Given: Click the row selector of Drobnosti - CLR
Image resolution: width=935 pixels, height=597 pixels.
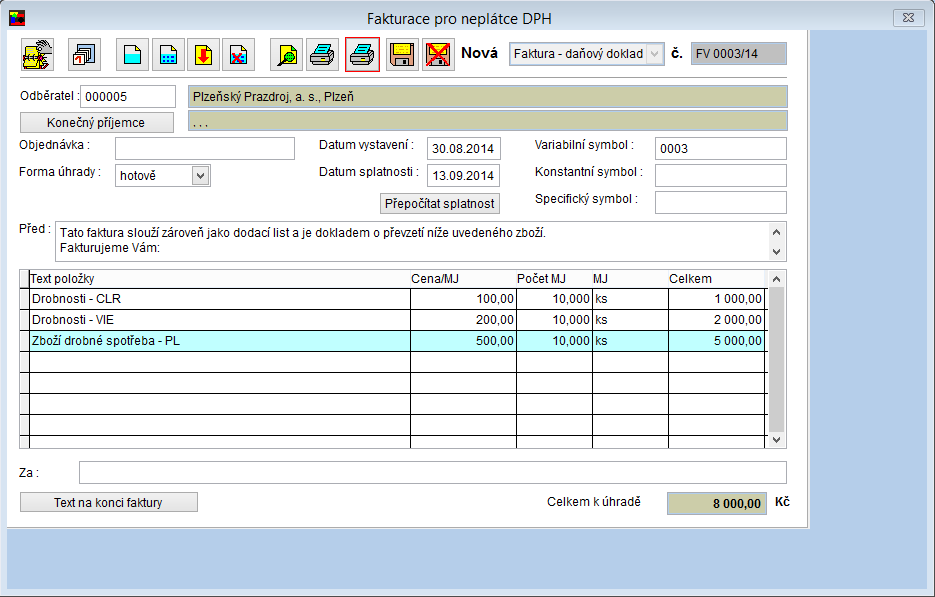Looking at the screenshot, I should click(24, 299).
